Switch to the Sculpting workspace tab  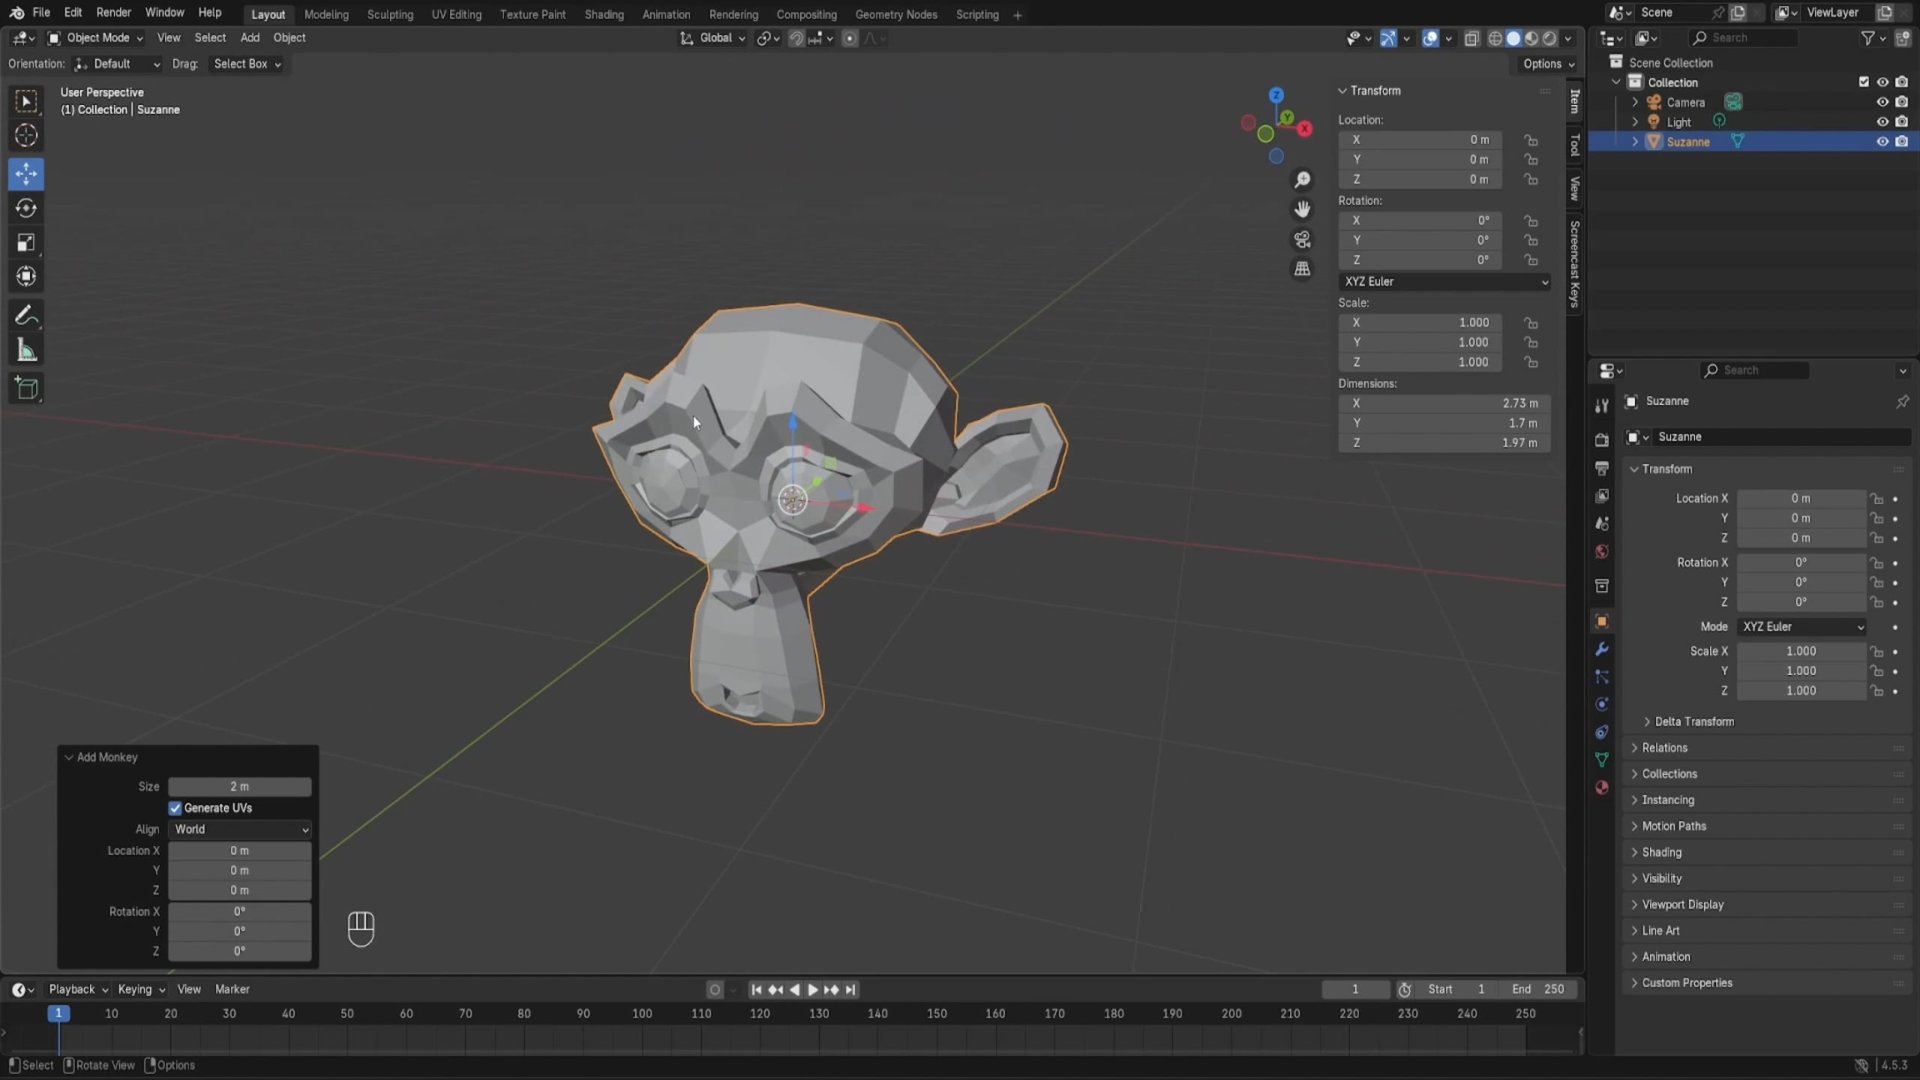[x=389, y=14]
